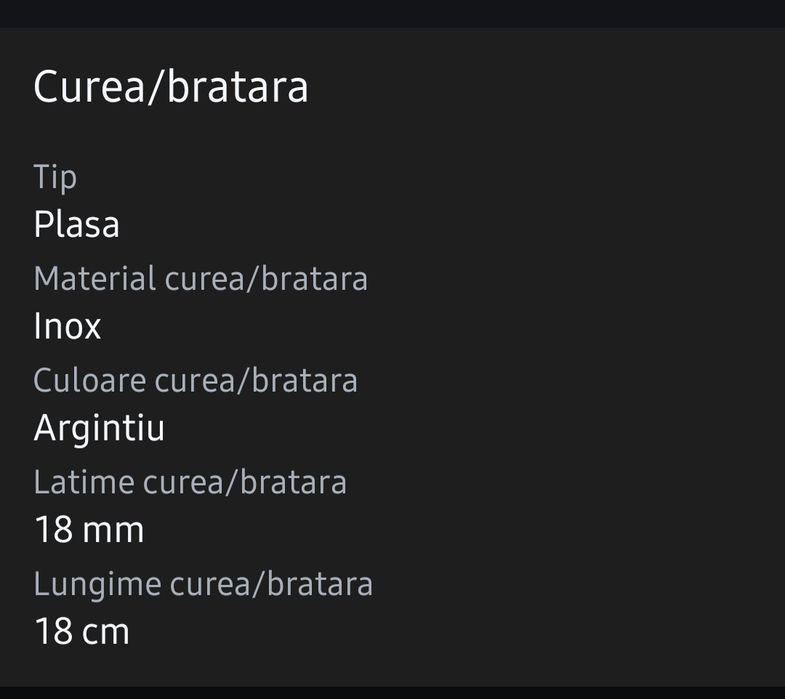Click the Material curea/bratara label
Image resolution: width=785 pixels, height=699 pixels.
tap(200, 278)
